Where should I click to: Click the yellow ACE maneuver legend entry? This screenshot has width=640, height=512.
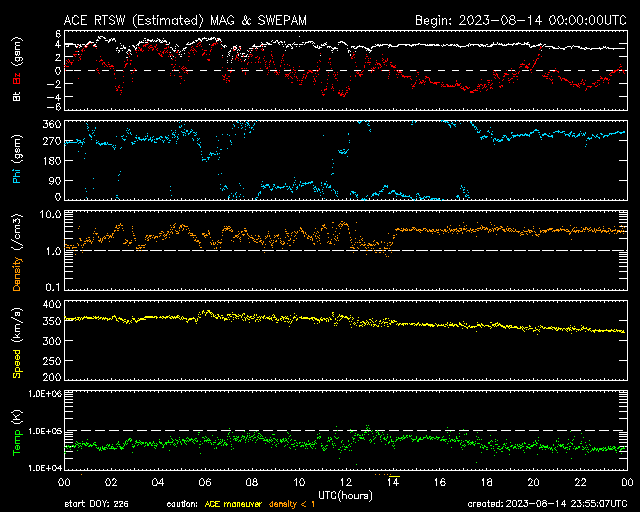[x=234, y=503]
